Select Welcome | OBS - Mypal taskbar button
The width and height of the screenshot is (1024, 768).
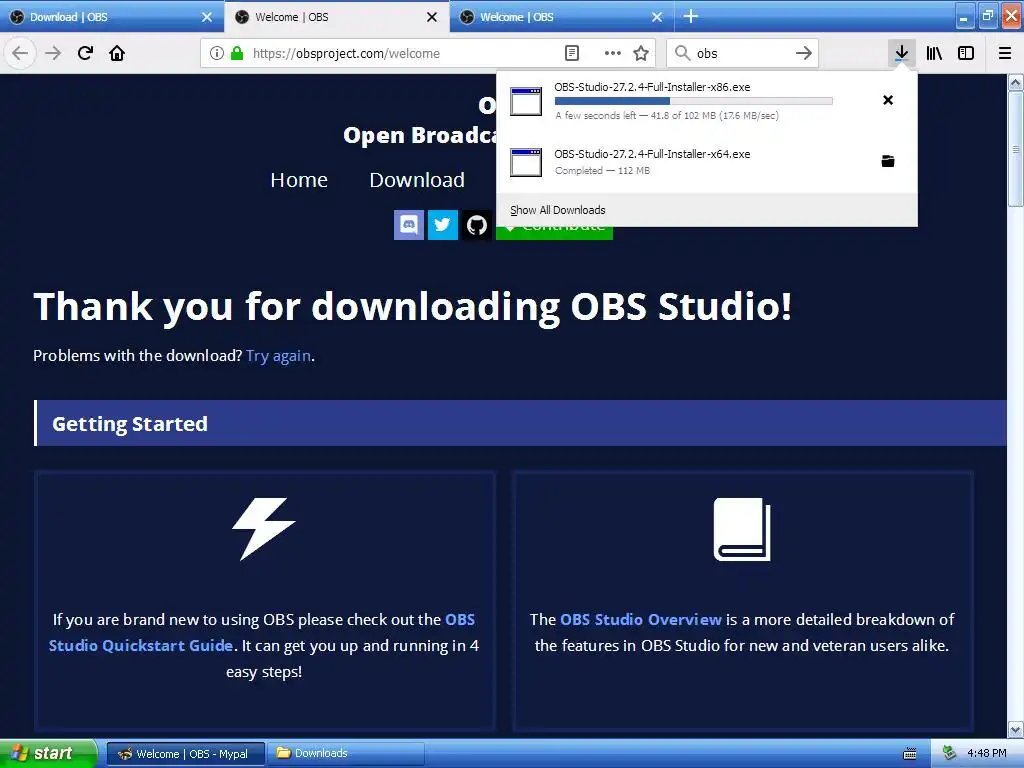pos(186,754)
